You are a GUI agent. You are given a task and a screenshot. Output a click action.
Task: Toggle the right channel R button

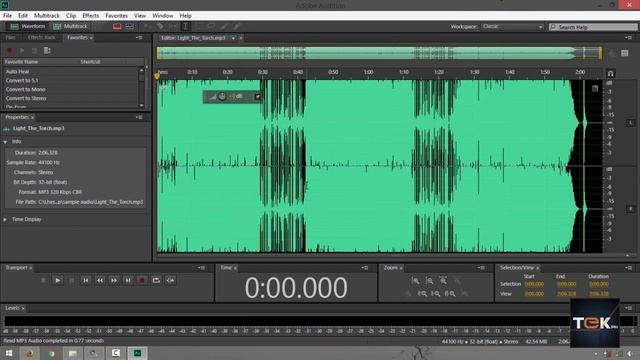click(x=630, y=209)
